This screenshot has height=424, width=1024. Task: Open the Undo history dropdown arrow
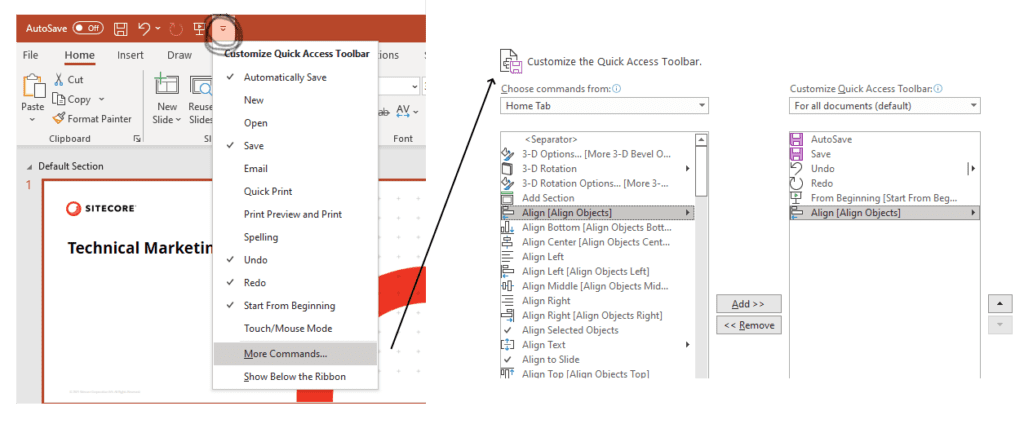pos(158,29)
